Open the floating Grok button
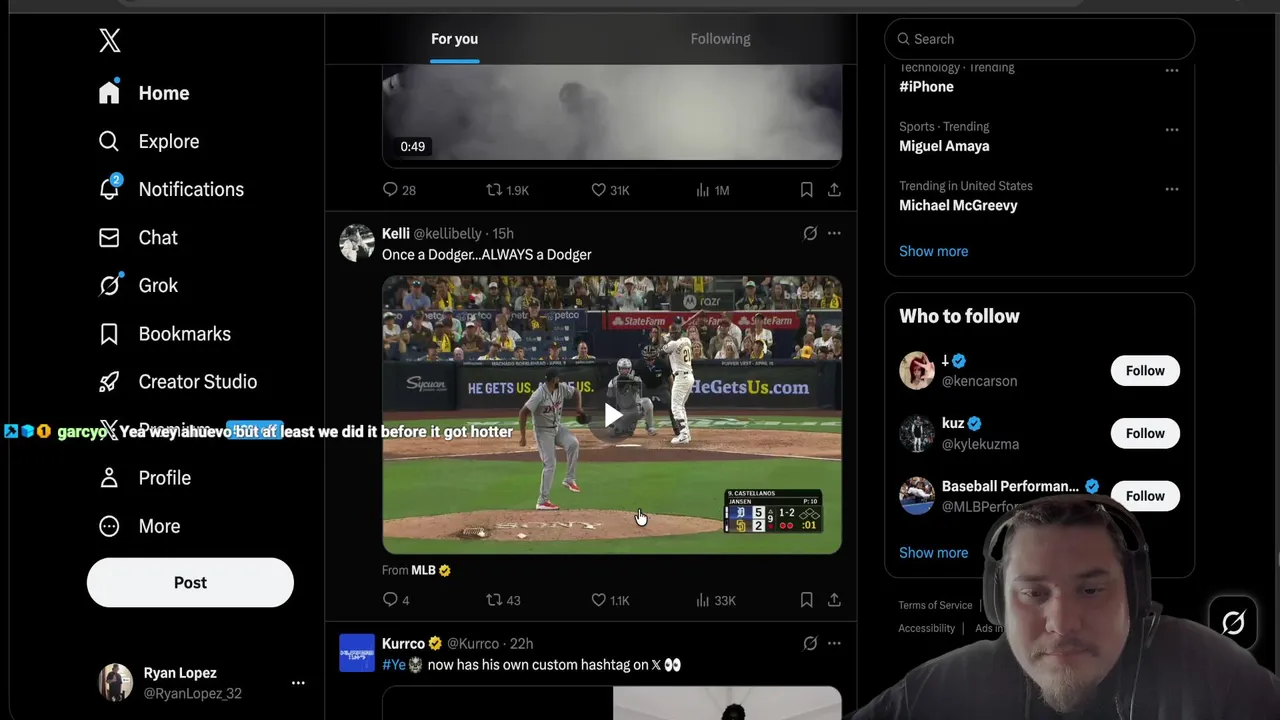Screen dimensions: 1280x720 (1233, 622)
